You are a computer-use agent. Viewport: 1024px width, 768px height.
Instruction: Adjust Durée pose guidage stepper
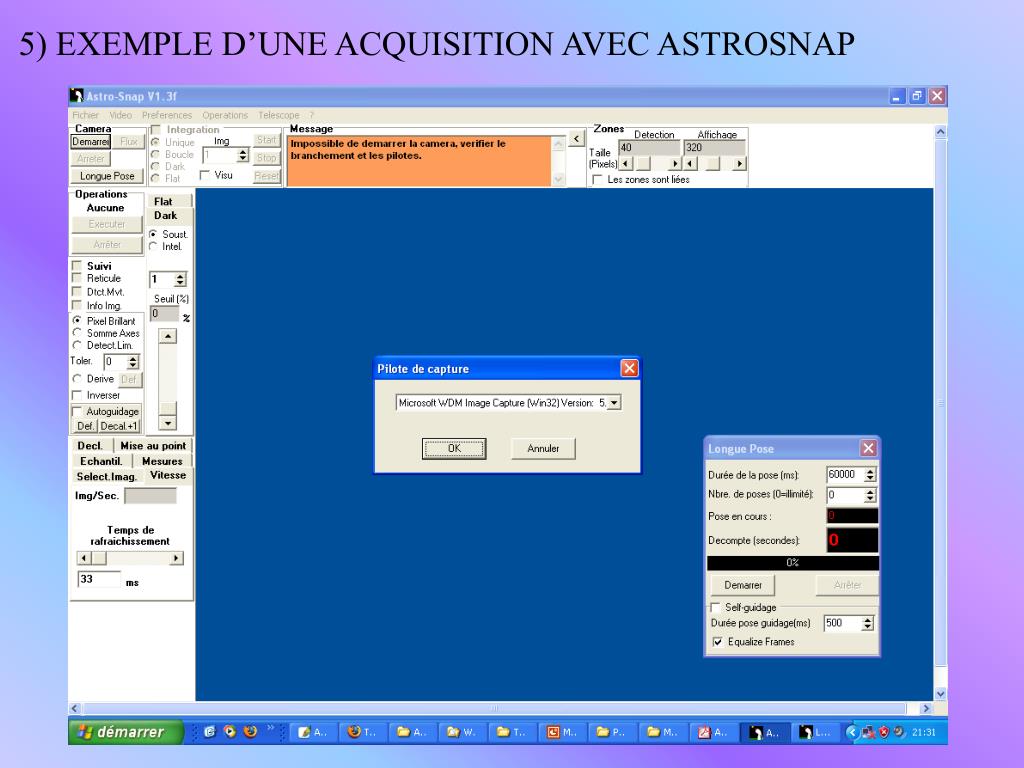(x=867, y=623)
